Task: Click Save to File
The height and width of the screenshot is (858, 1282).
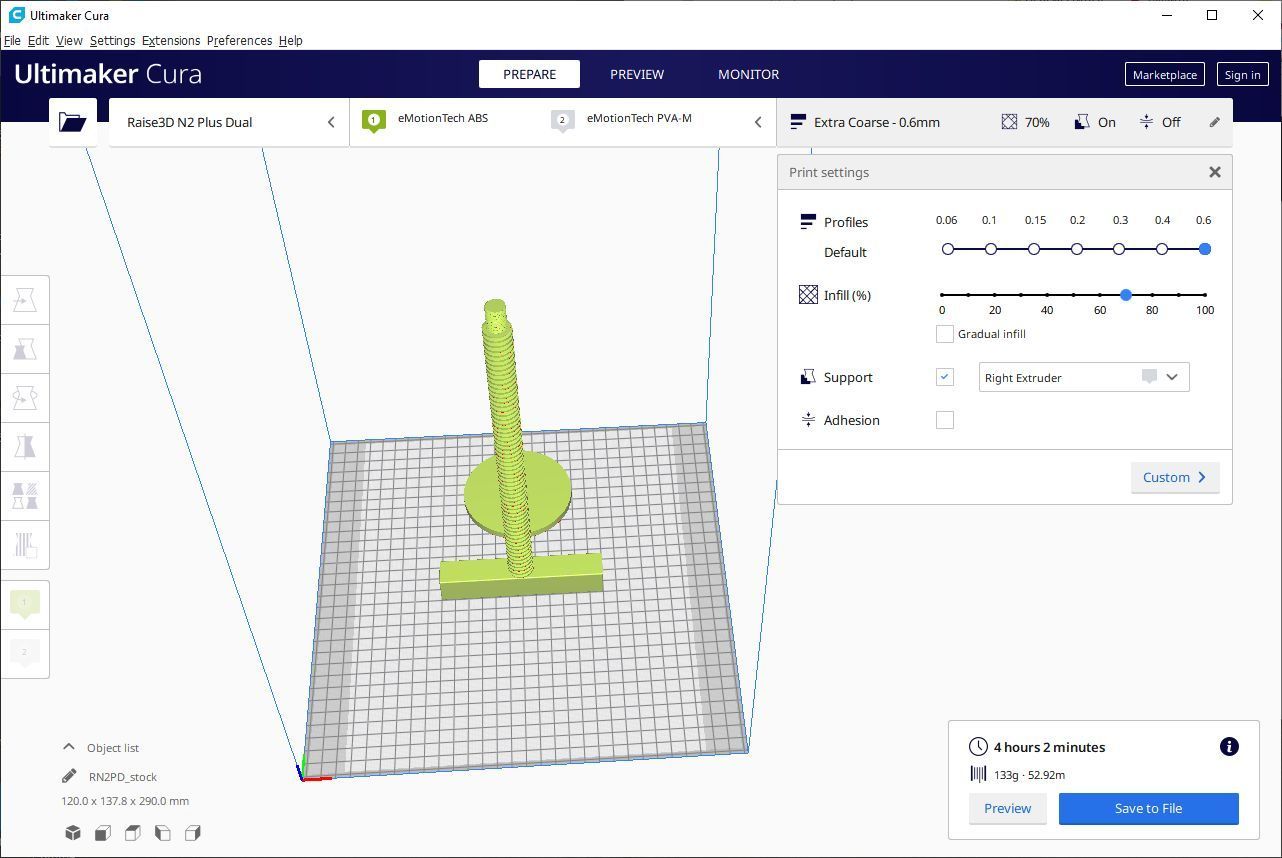Action: pos(1148,808)
